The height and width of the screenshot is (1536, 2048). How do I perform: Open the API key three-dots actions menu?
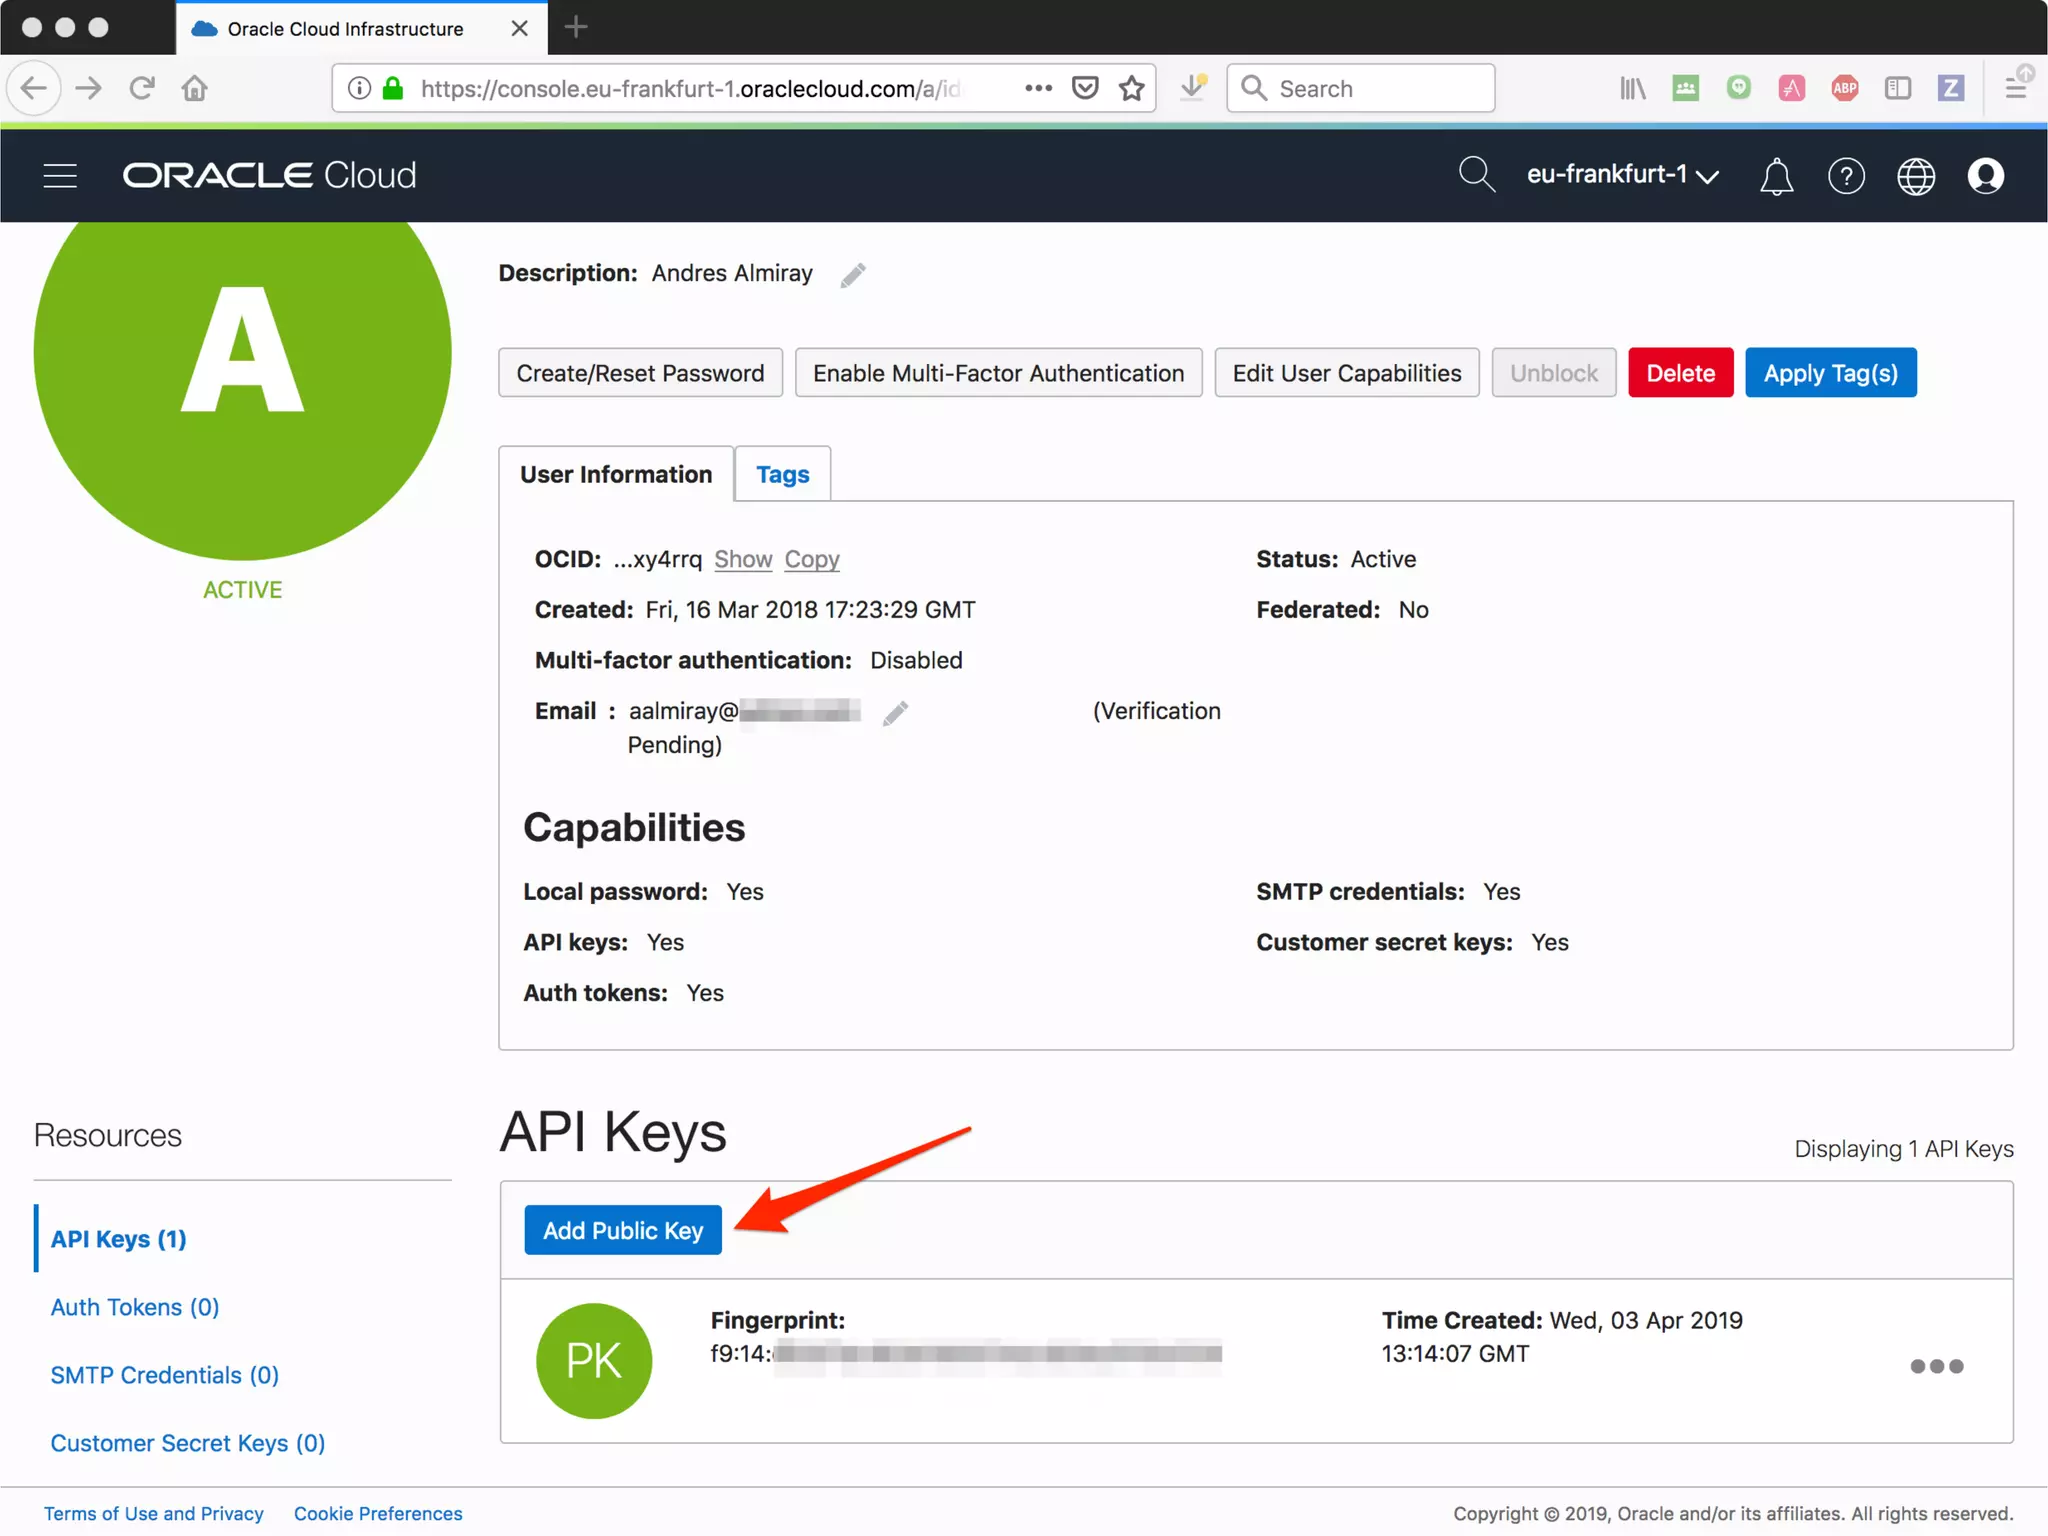1936,1366
